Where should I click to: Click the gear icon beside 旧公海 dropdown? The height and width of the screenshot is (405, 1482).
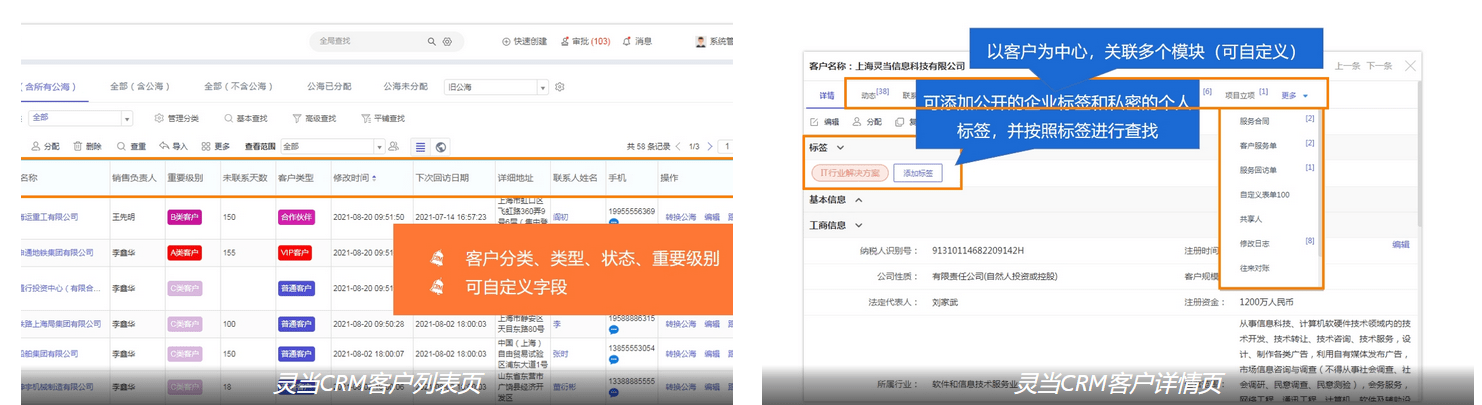point(560,87)
